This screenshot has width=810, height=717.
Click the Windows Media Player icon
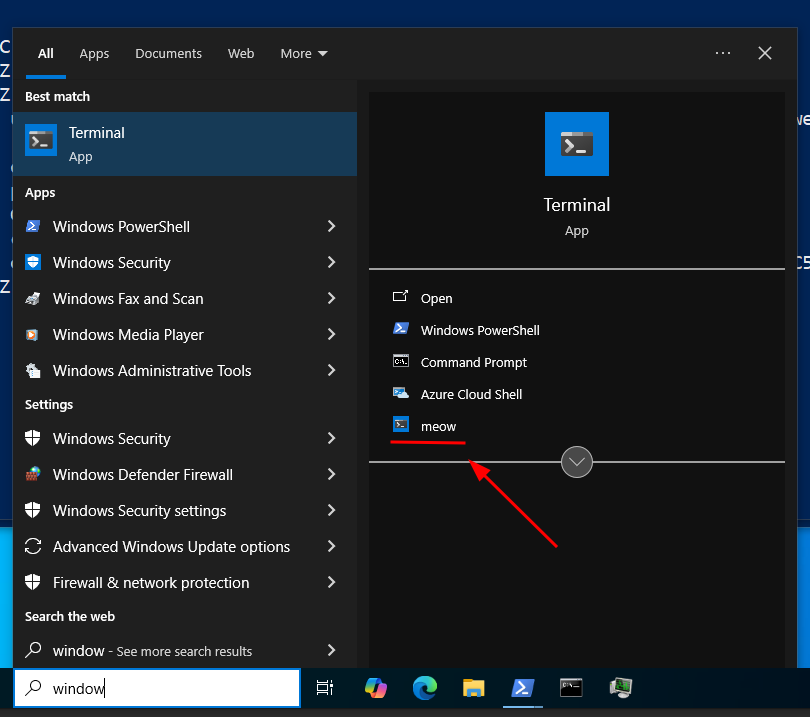pyautogui.click(x=32, y=335)
